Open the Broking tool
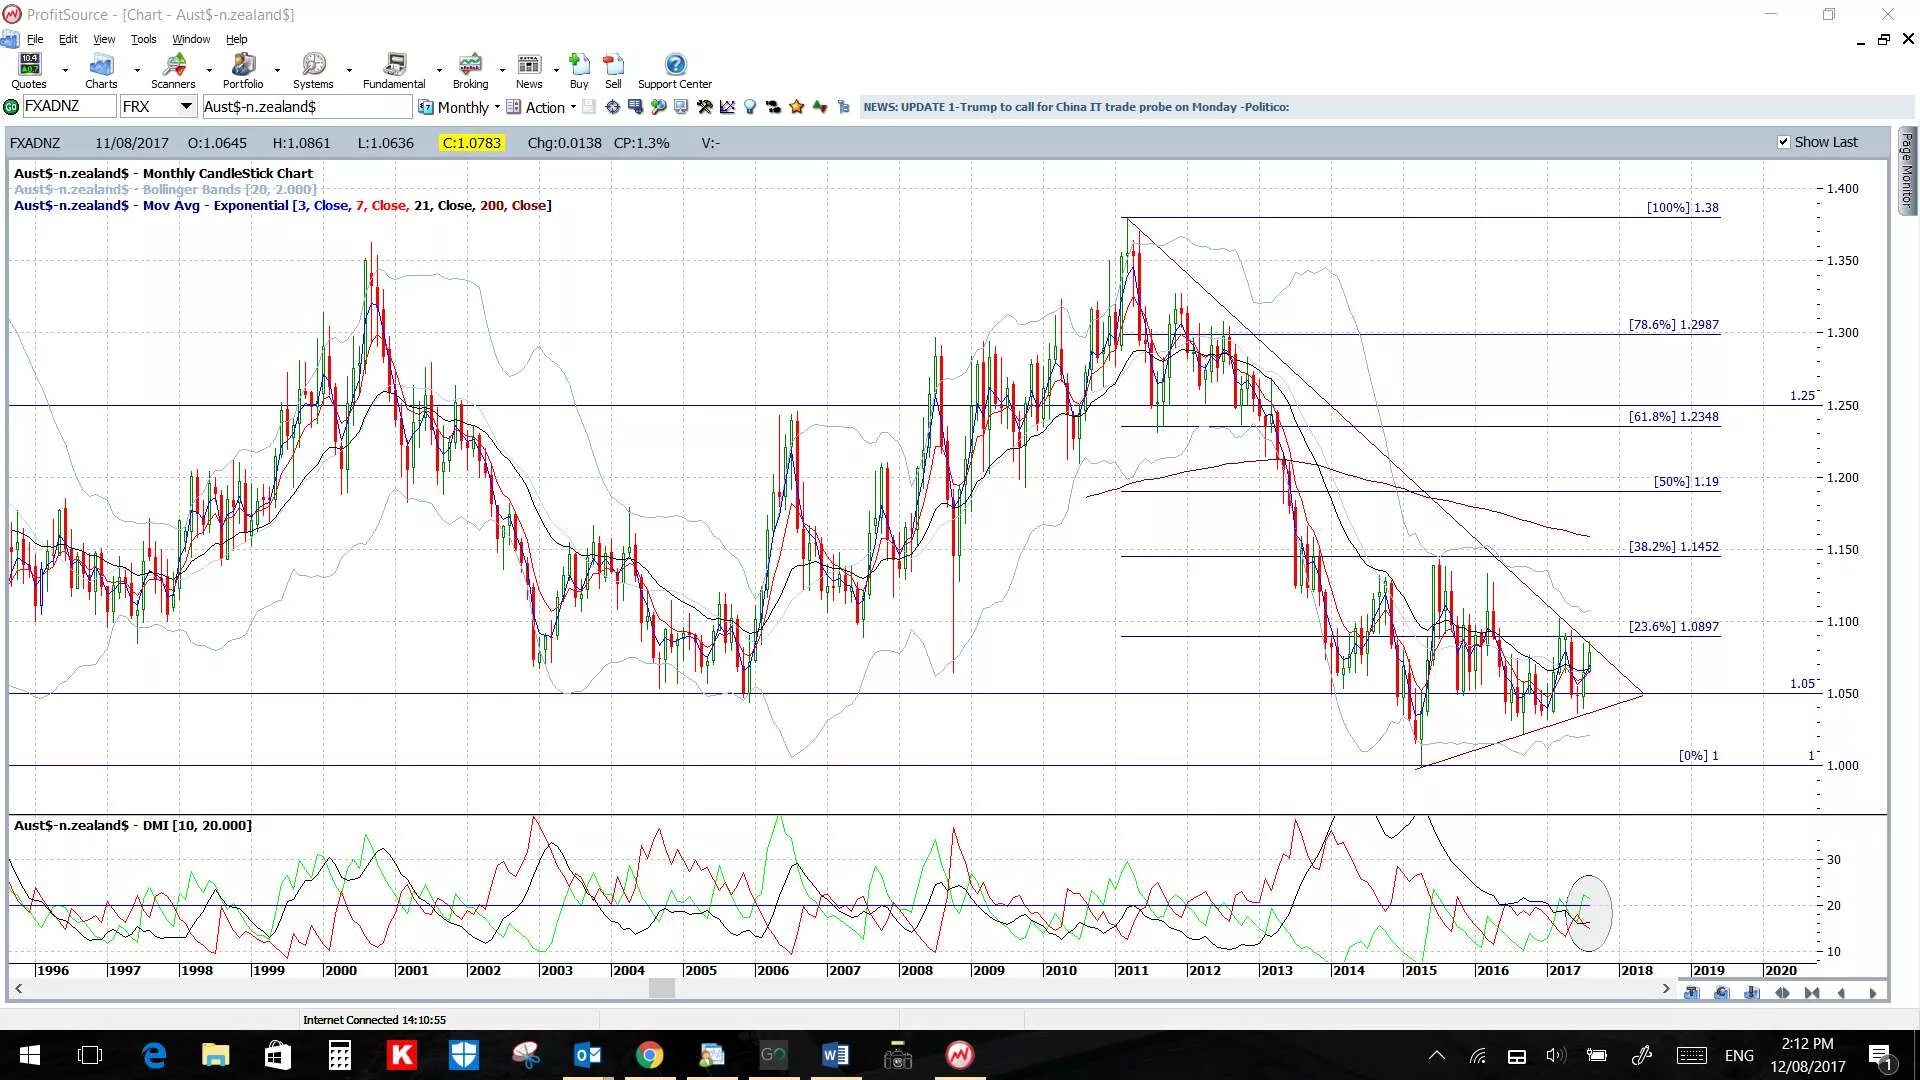The width and height of the screenshot is (1920, 1080). tap(470, 71)
